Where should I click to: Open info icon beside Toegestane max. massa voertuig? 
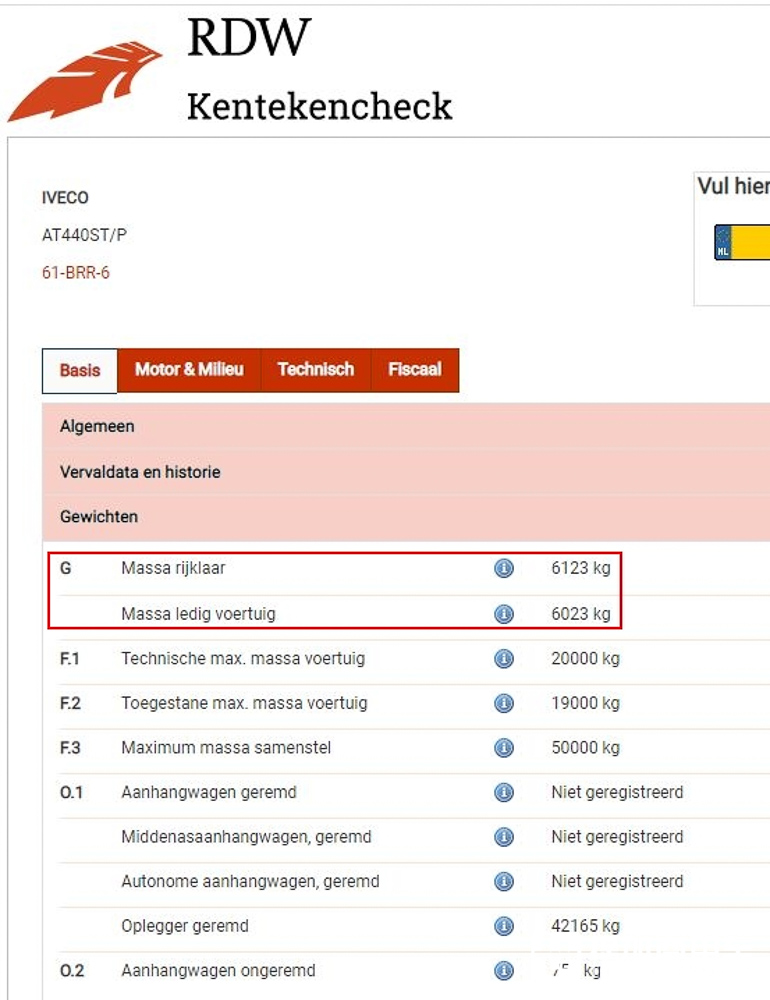504,703
